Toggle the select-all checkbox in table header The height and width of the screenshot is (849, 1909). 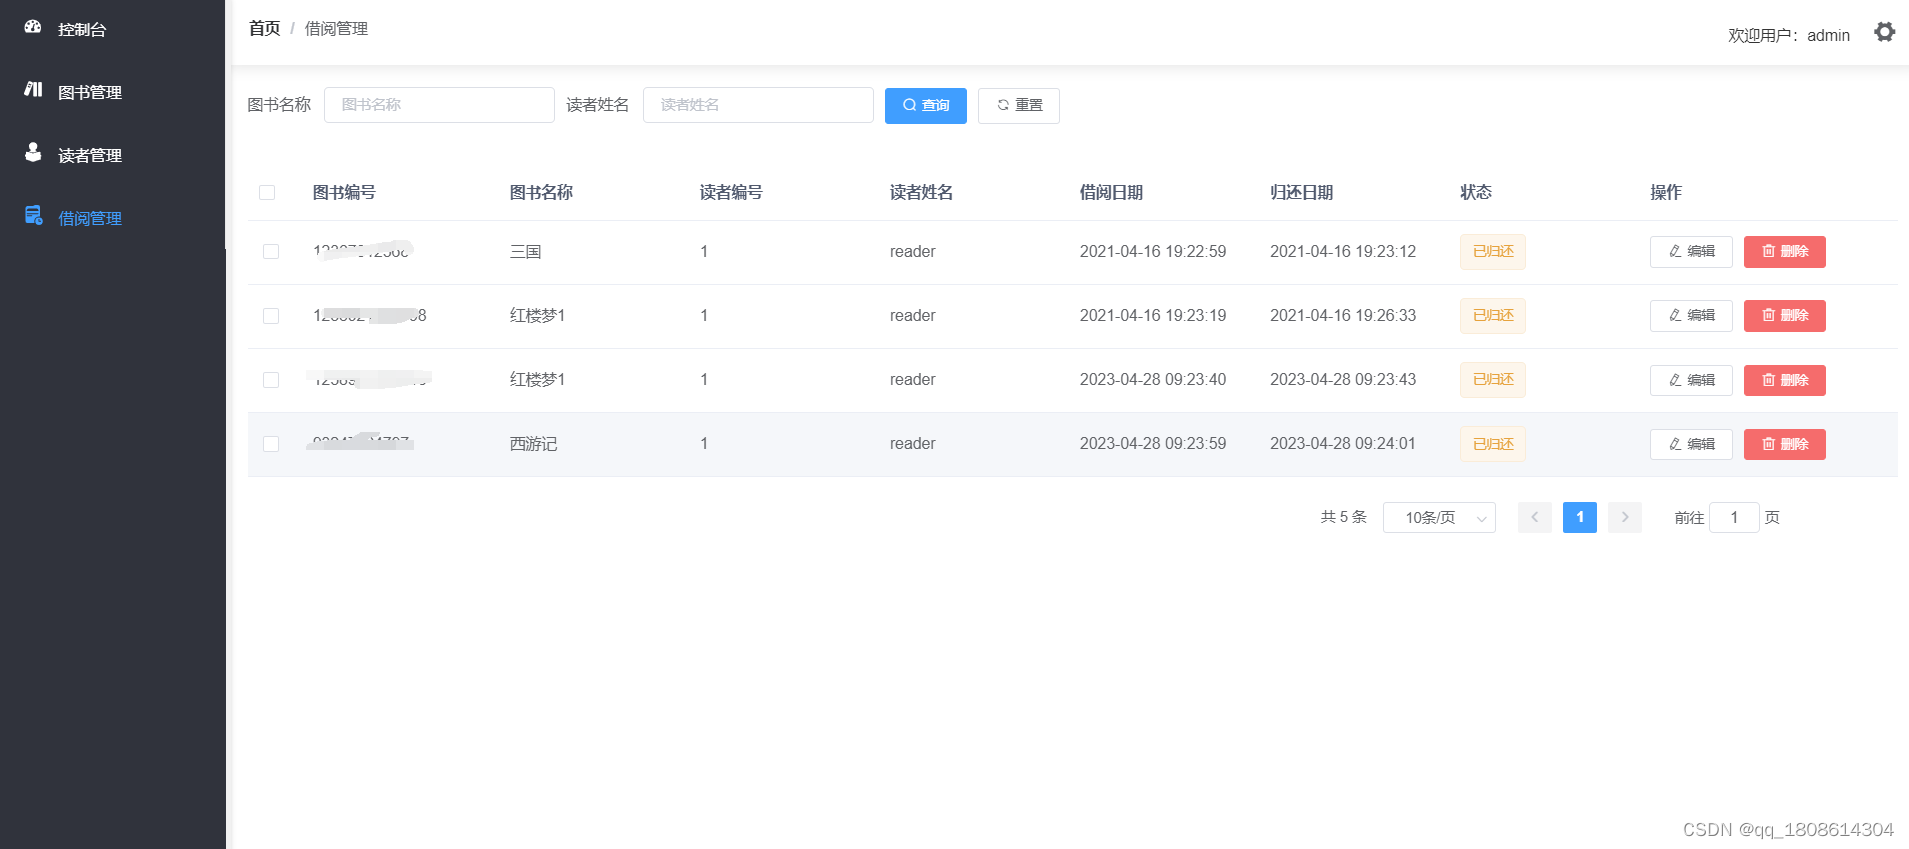click(267, 192)
